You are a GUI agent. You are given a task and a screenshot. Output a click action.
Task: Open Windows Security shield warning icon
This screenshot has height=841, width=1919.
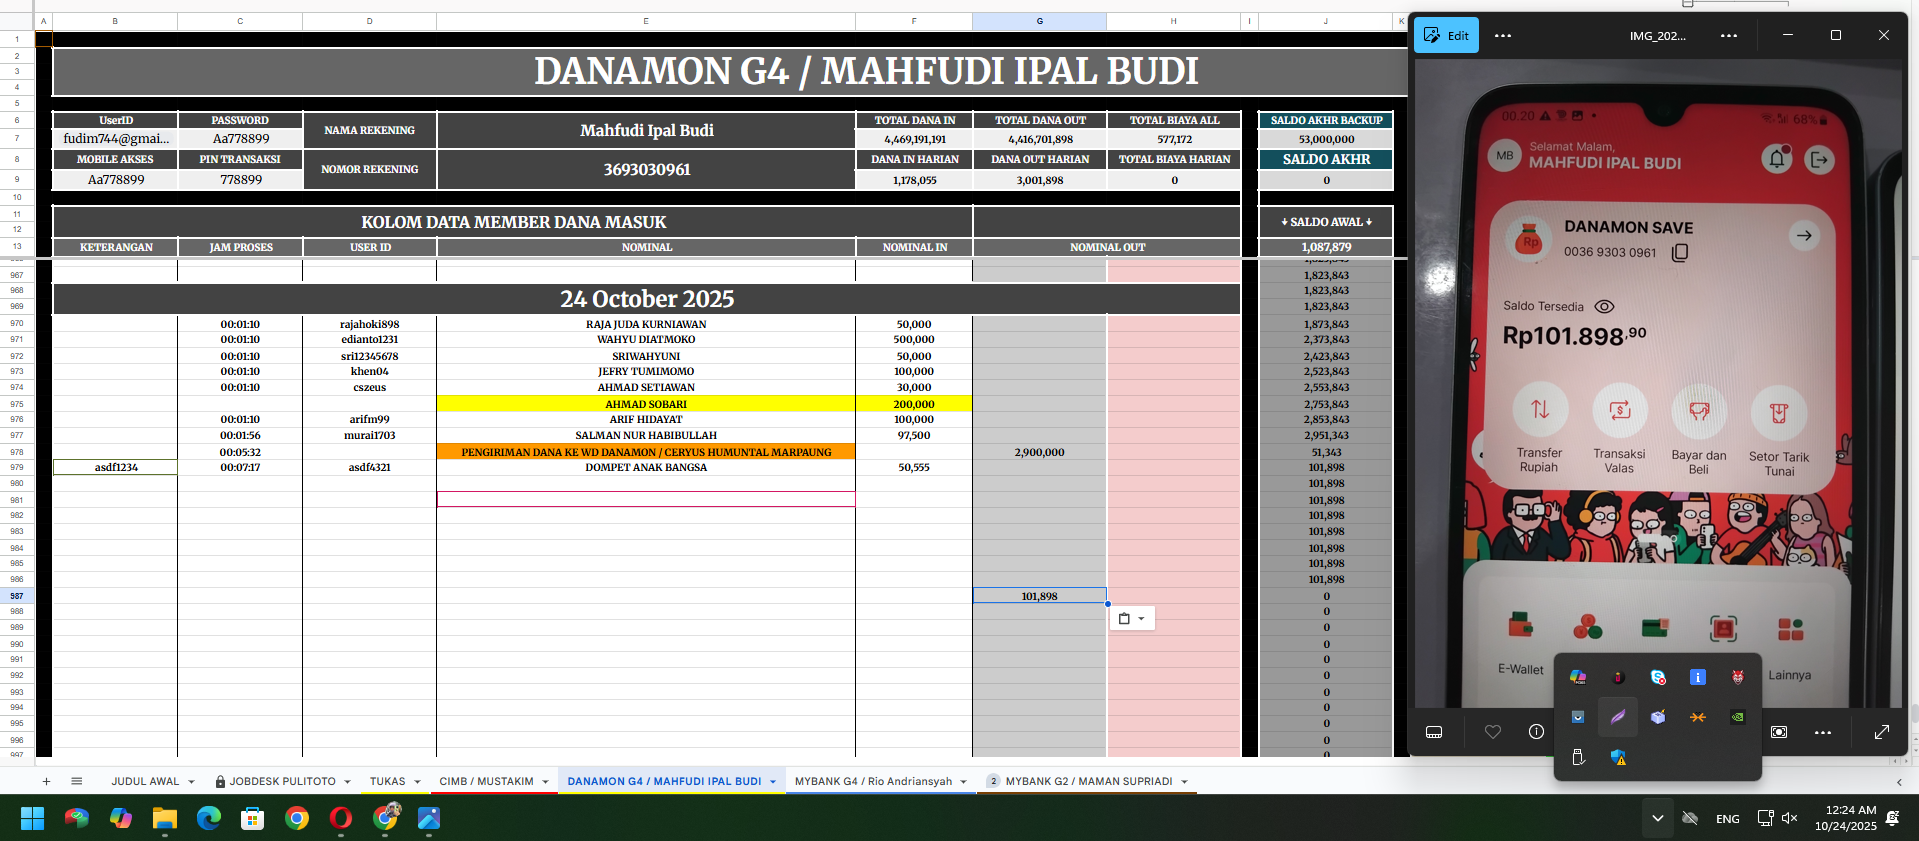pos(1618,757)
